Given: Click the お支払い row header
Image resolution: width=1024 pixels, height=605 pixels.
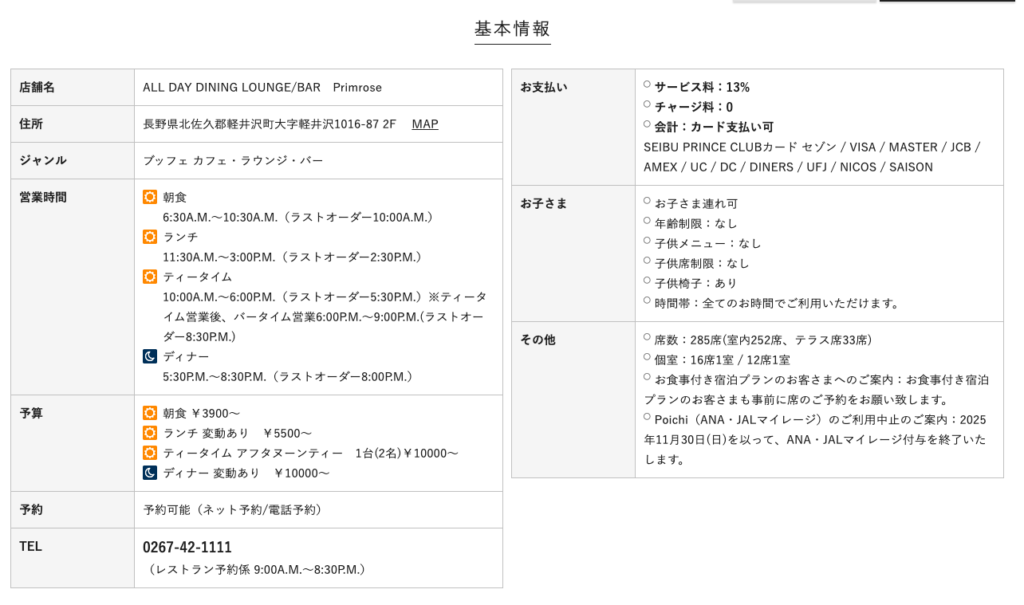Looking at the screenshot, I should click(544, 87).
